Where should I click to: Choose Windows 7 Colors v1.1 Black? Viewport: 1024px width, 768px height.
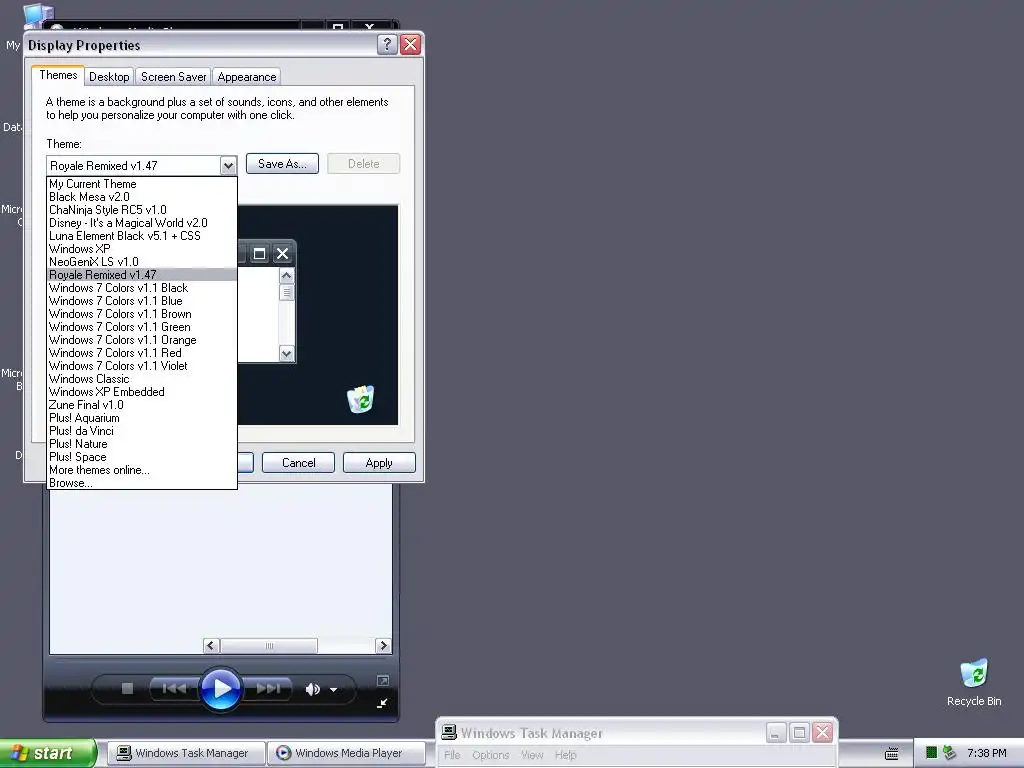142,288
